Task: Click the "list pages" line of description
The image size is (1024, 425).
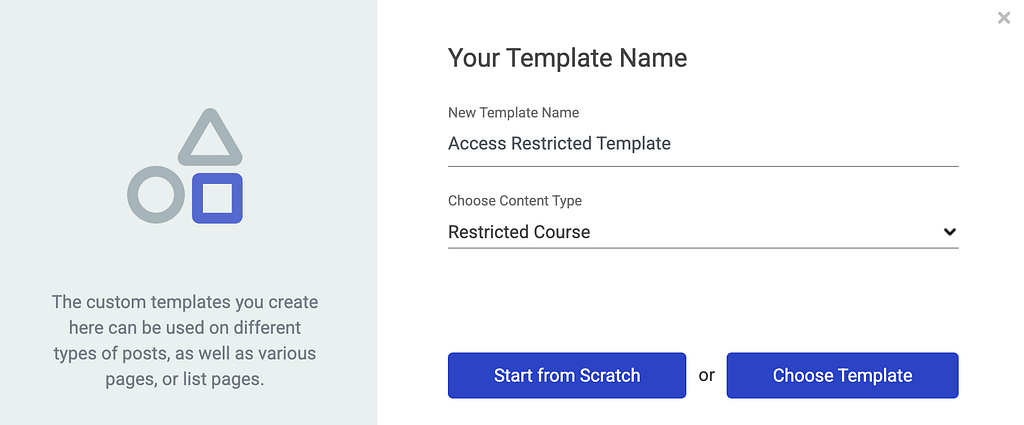Action: (x=185, y=379)
